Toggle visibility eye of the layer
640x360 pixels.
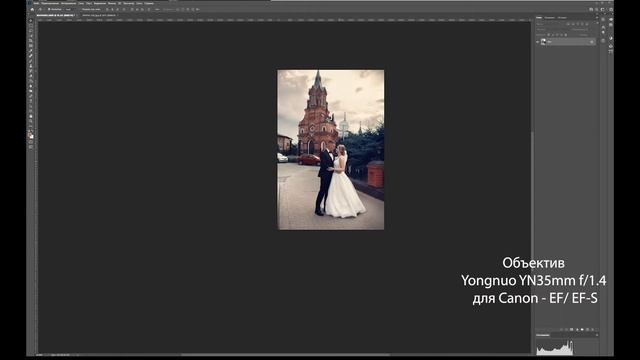coord(538,42)
